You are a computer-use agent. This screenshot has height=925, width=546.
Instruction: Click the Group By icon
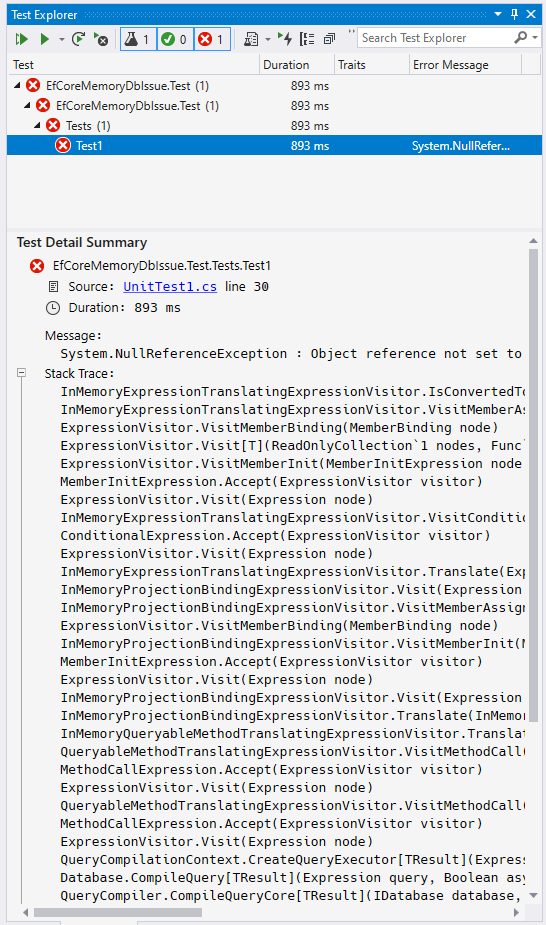pyautogui.click(x=307, y=39)
